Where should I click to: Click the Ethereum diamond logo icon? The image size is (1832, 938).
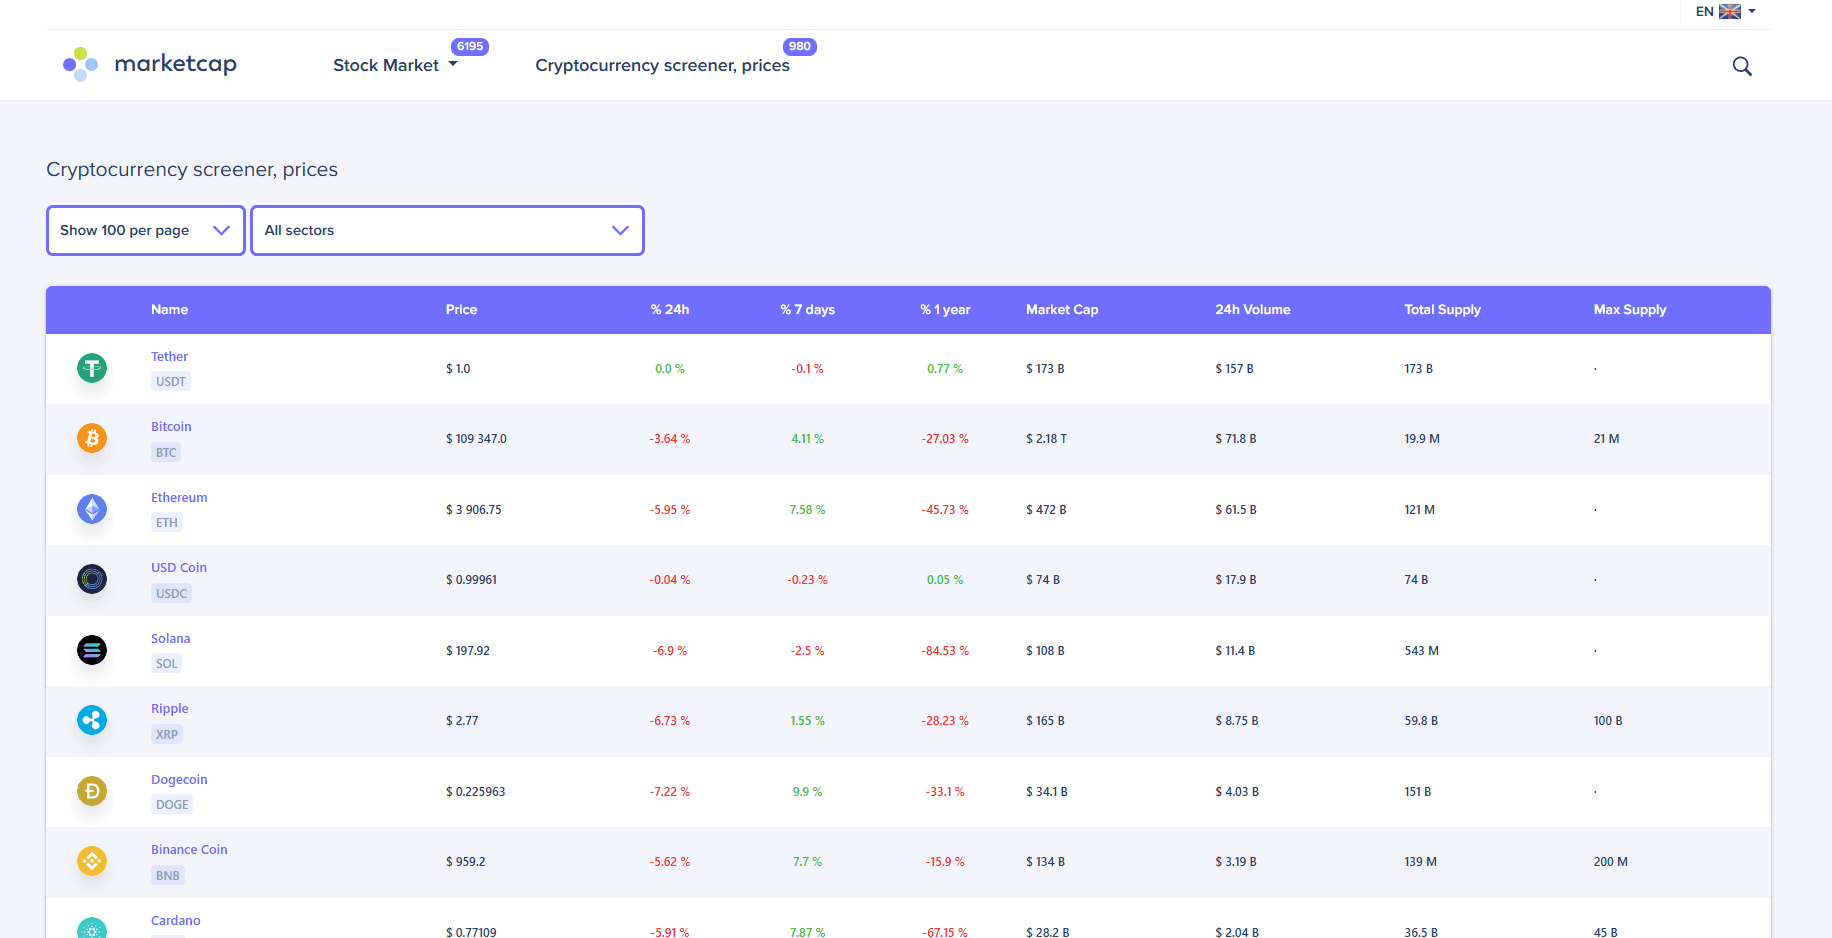click(x=92, y=509)
